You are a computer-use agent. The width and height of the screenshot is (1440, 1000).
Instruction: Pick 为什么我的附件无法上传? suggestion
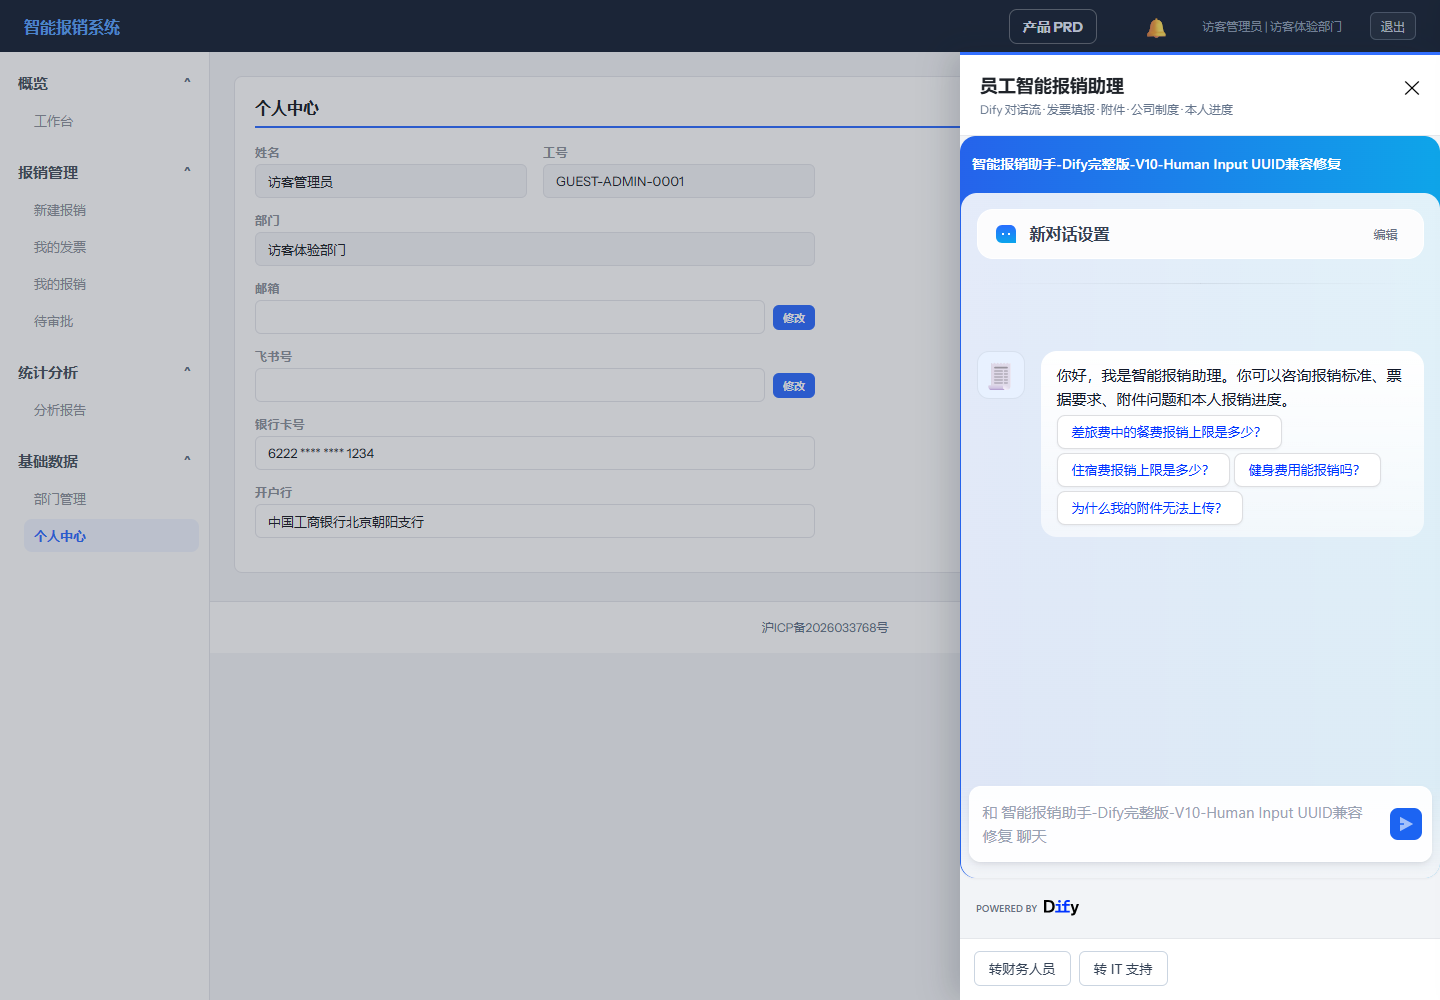pyautogui.click(x=1150, y=508)
